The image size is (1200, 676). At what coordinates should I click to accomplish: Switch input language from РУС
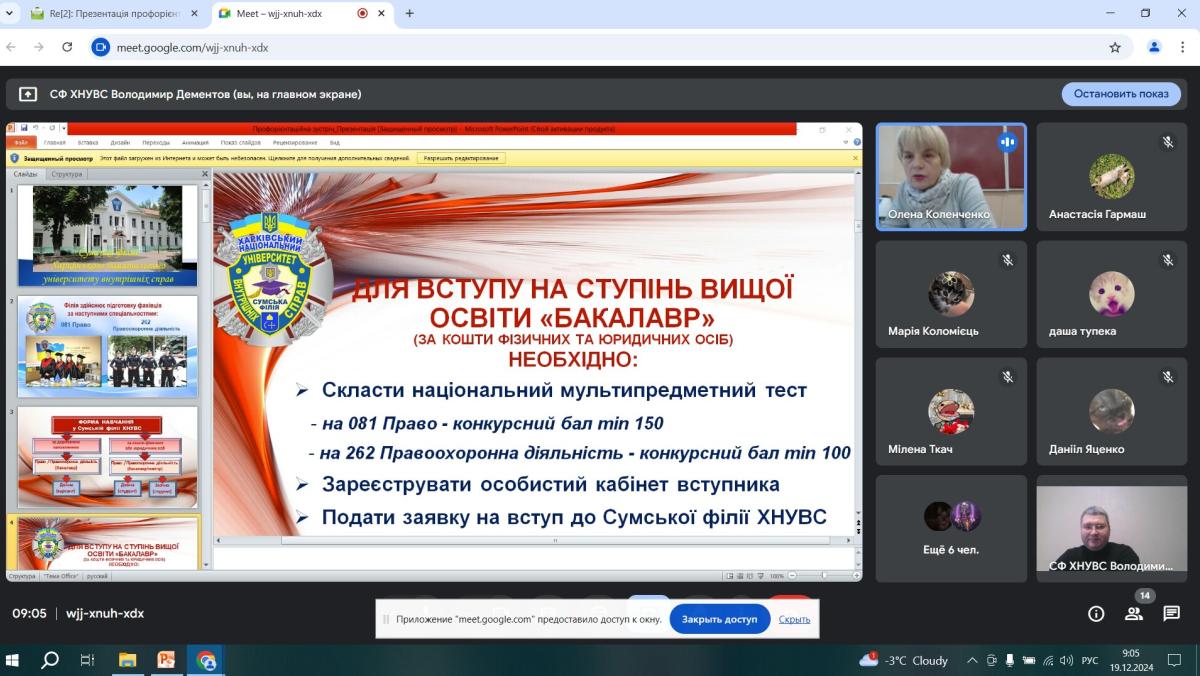tap(1090, 660)
